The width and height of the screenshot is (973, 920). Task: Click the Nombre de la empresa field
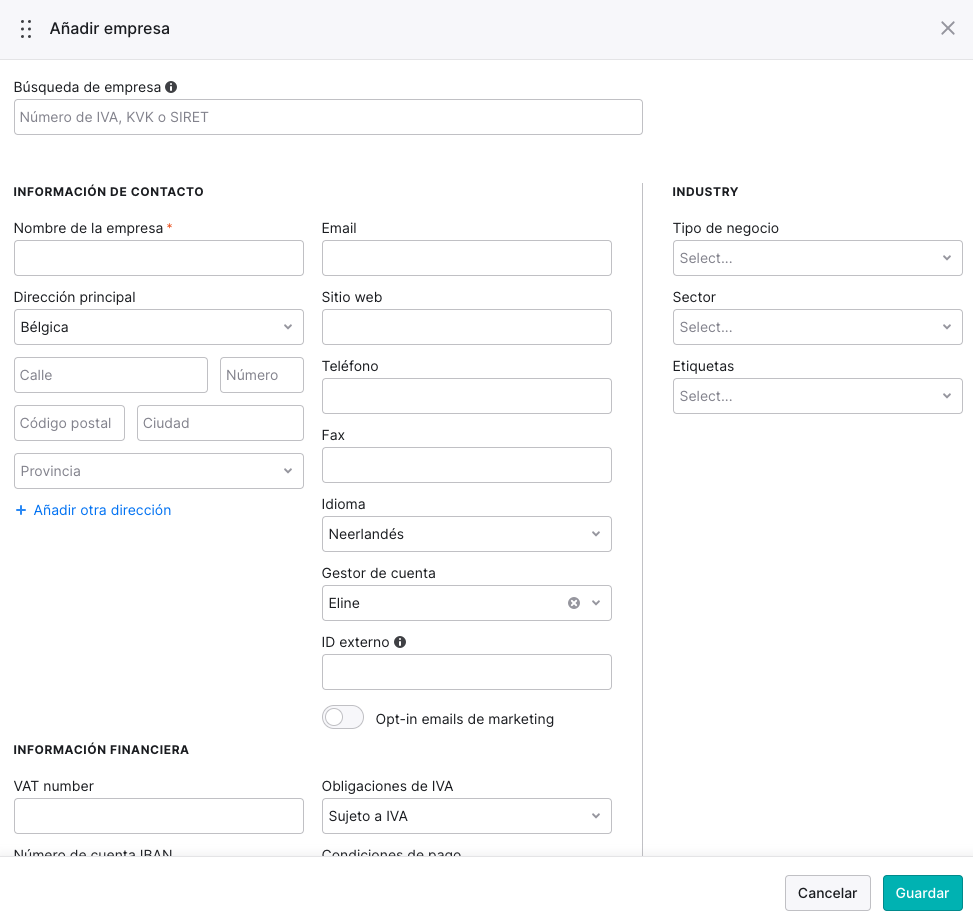159,258
